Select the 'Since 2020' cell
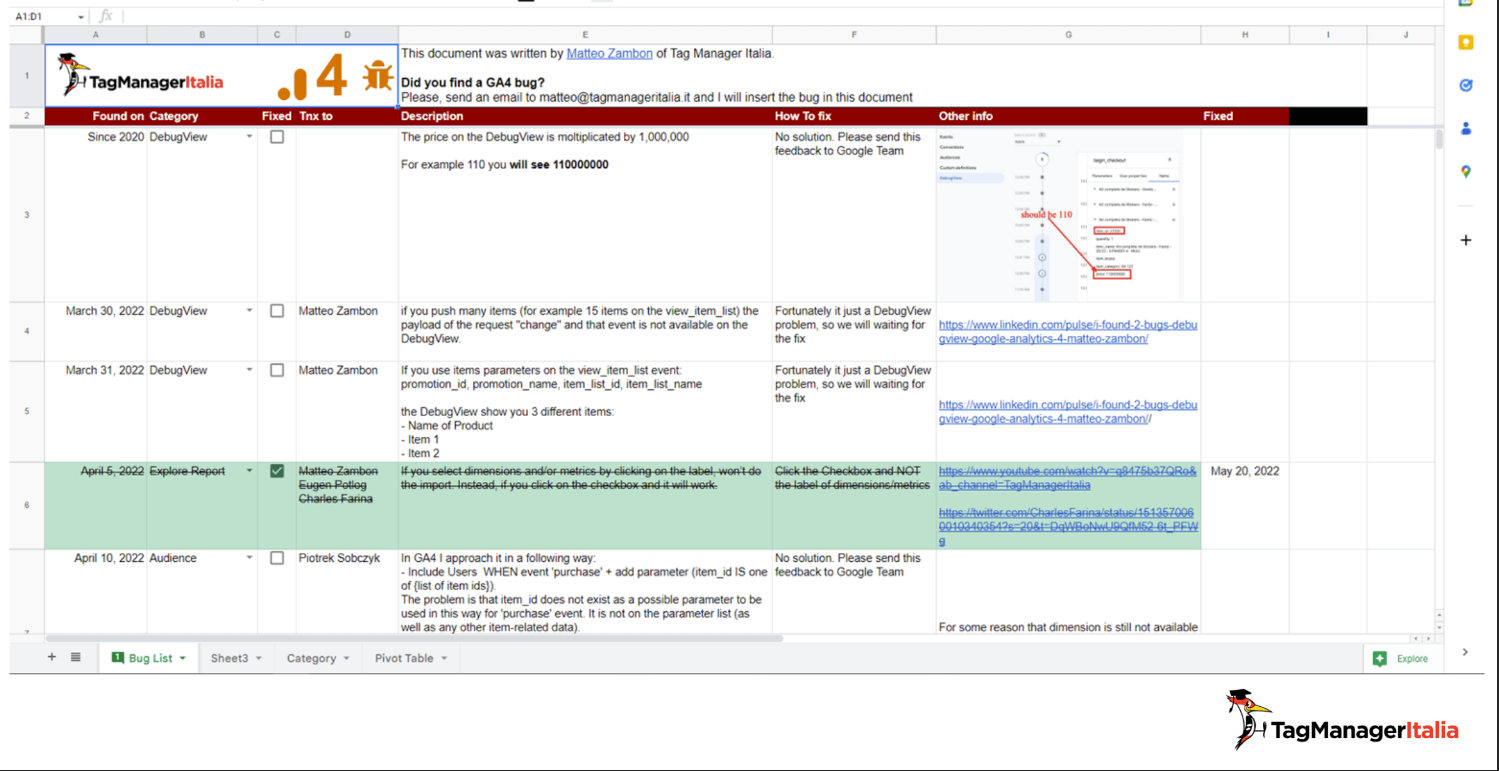Screen dimensions: 1499x771 point(96,214)
